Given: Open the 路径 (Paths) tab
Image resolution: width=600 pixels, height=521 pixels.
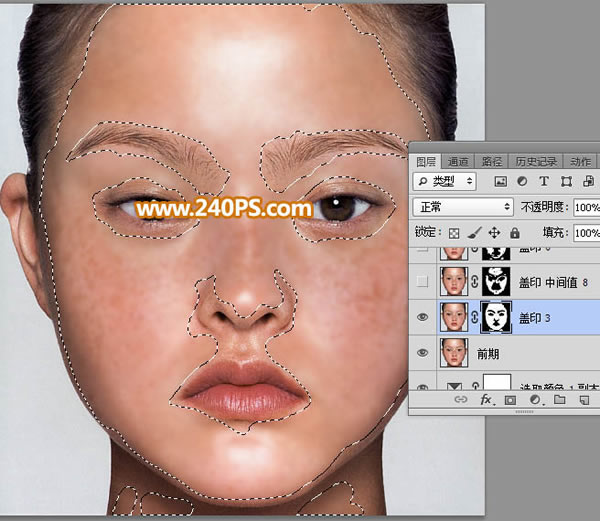Looking at the screenshot, I should pyautogui.click(x=491, y=162).
